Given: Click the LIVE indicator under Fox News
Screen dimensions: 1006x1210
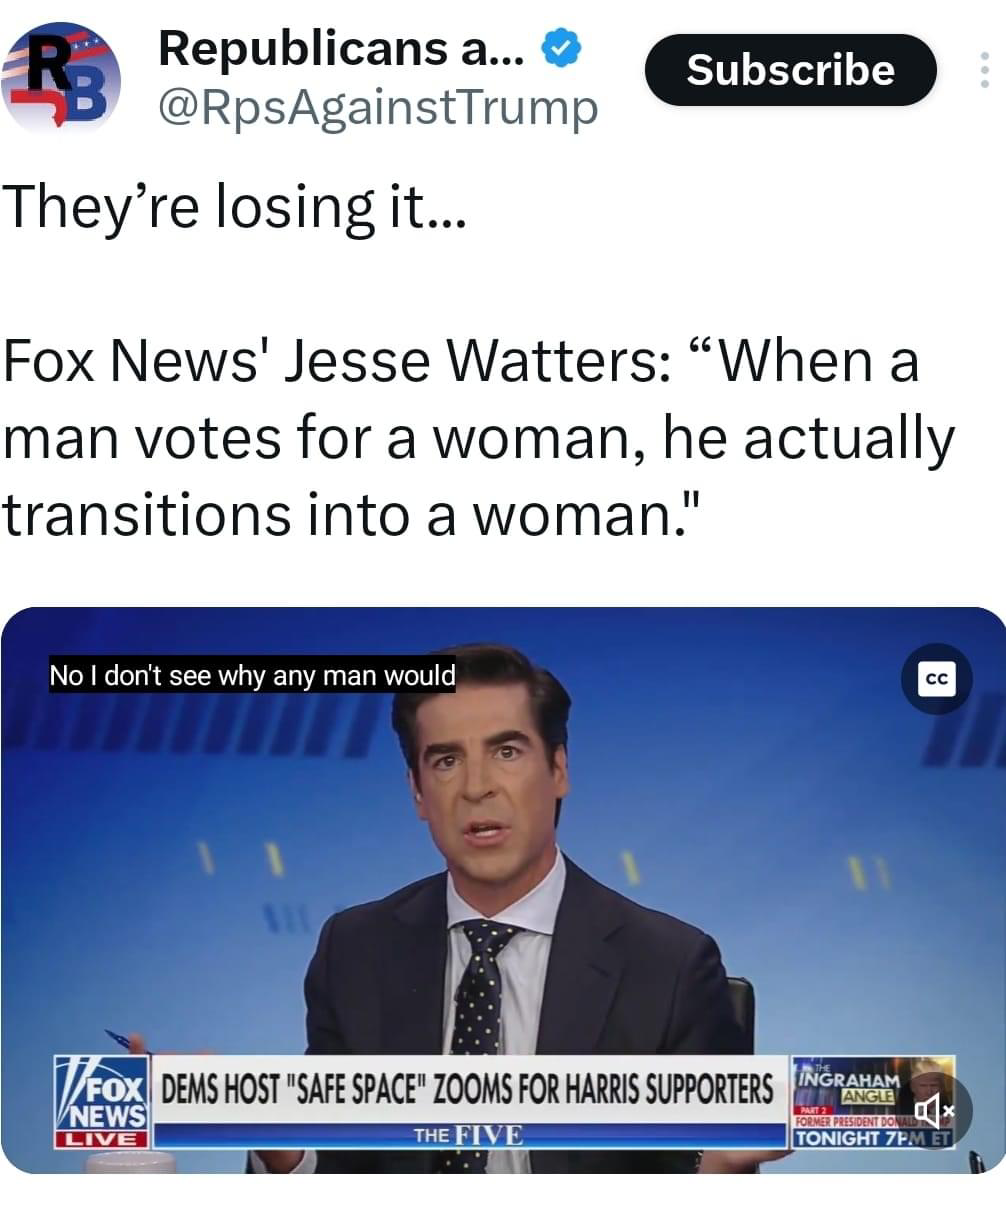Looking at the screenshot, I should tap(100, 1139).
